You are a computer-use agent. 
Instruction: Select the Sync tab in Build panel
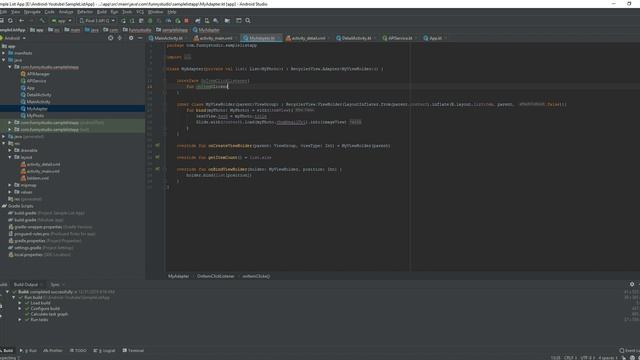click(55, 284)
